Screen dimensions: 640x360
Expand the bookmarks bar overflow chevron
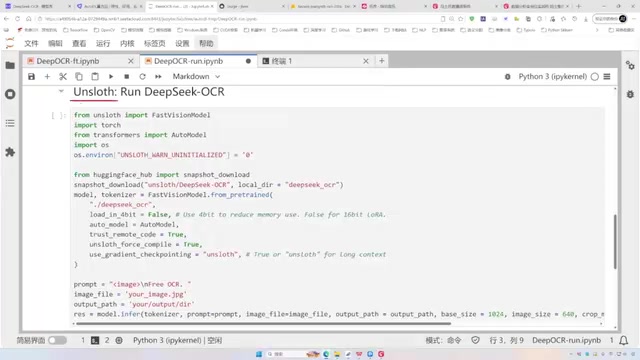point(597,30)
